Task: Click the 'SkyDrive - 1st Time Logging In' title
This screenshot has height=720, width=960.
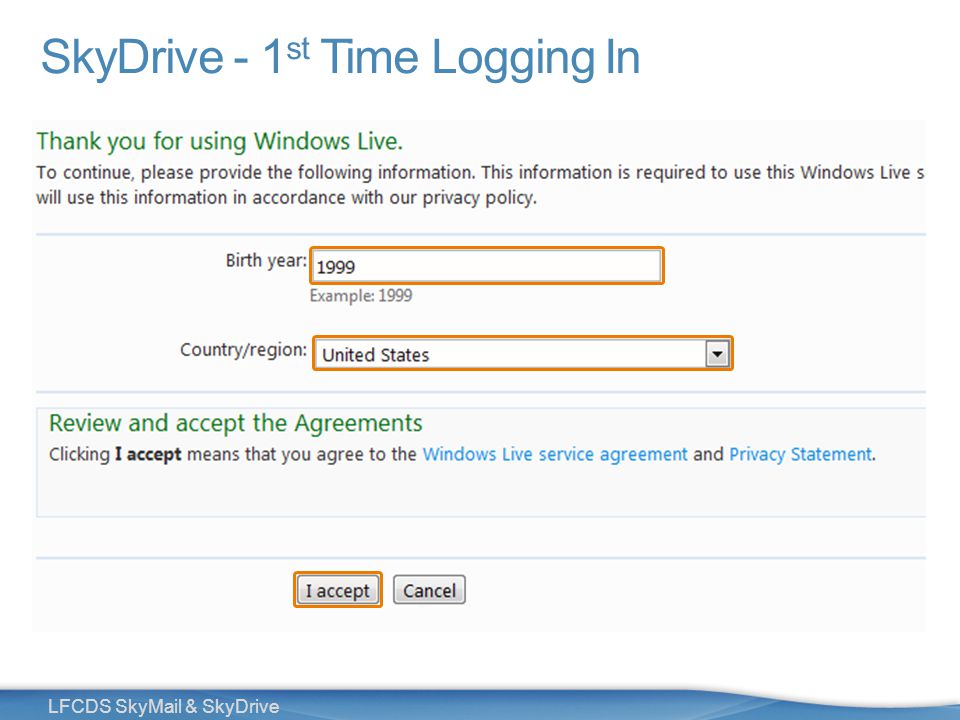Action: [340, 57]
